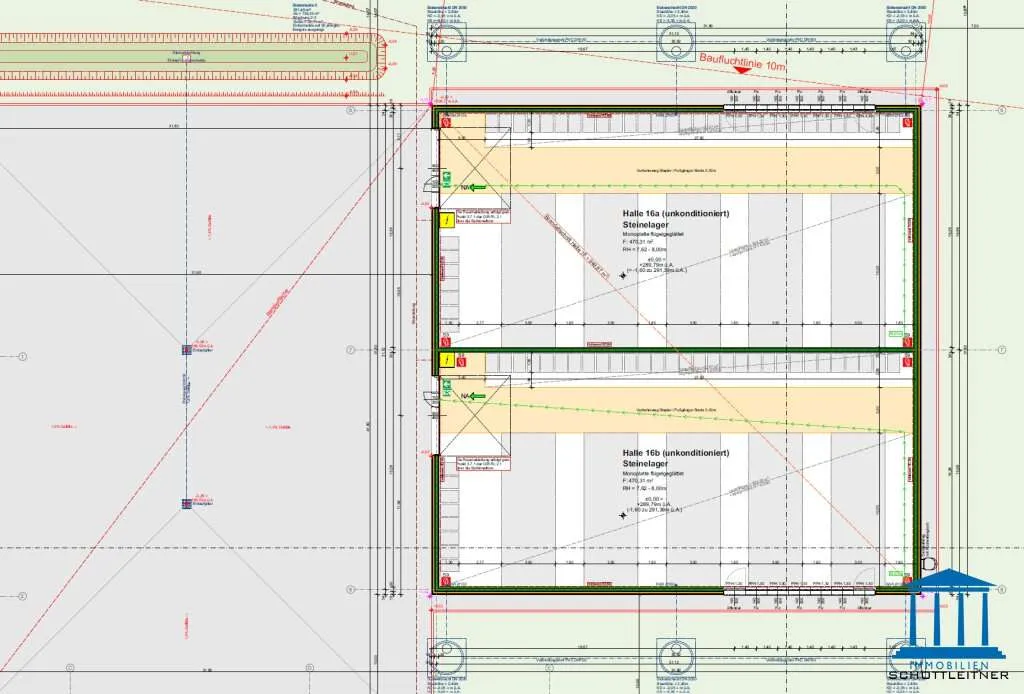This screenshot has width=1024, height=694.
Task: Click the orange traffic-lane text in Halle 16a
Action: click(676, 170)
